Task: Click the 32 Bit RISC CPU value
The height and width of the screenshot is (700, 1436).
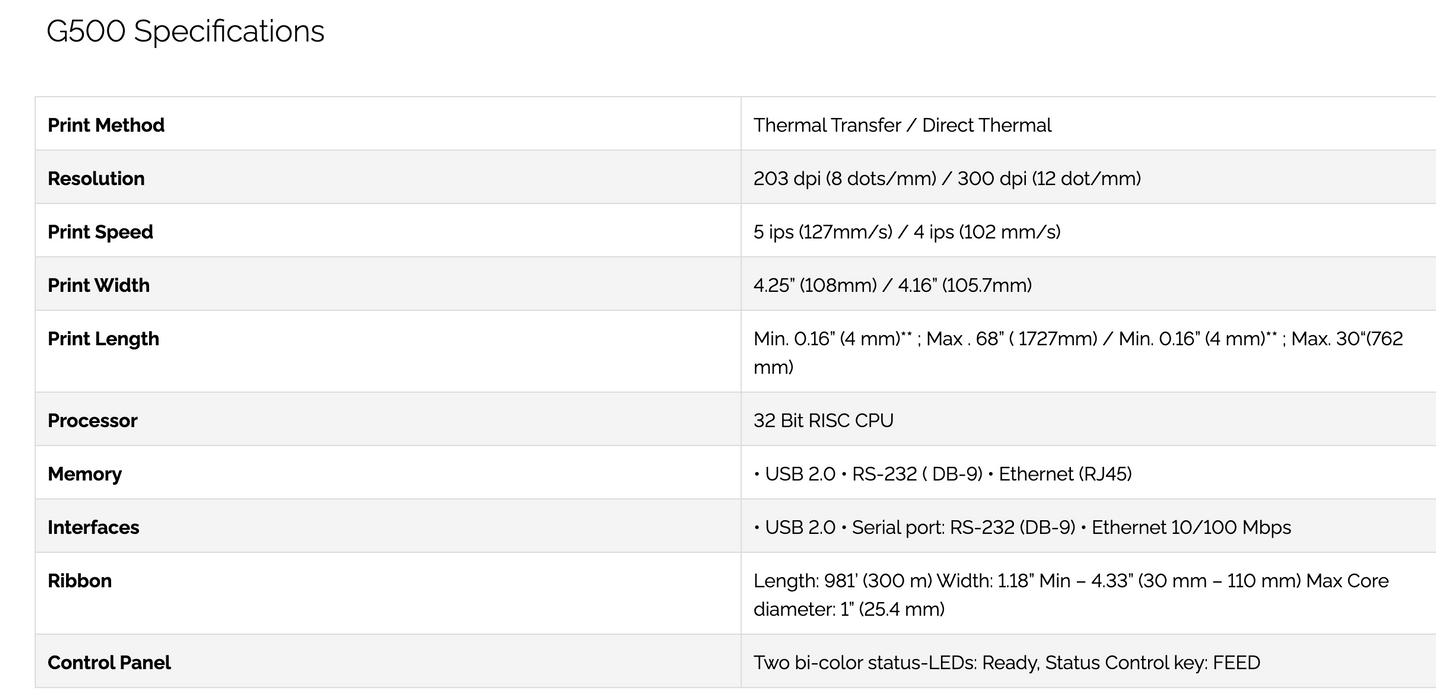Action: click(823, 420)
